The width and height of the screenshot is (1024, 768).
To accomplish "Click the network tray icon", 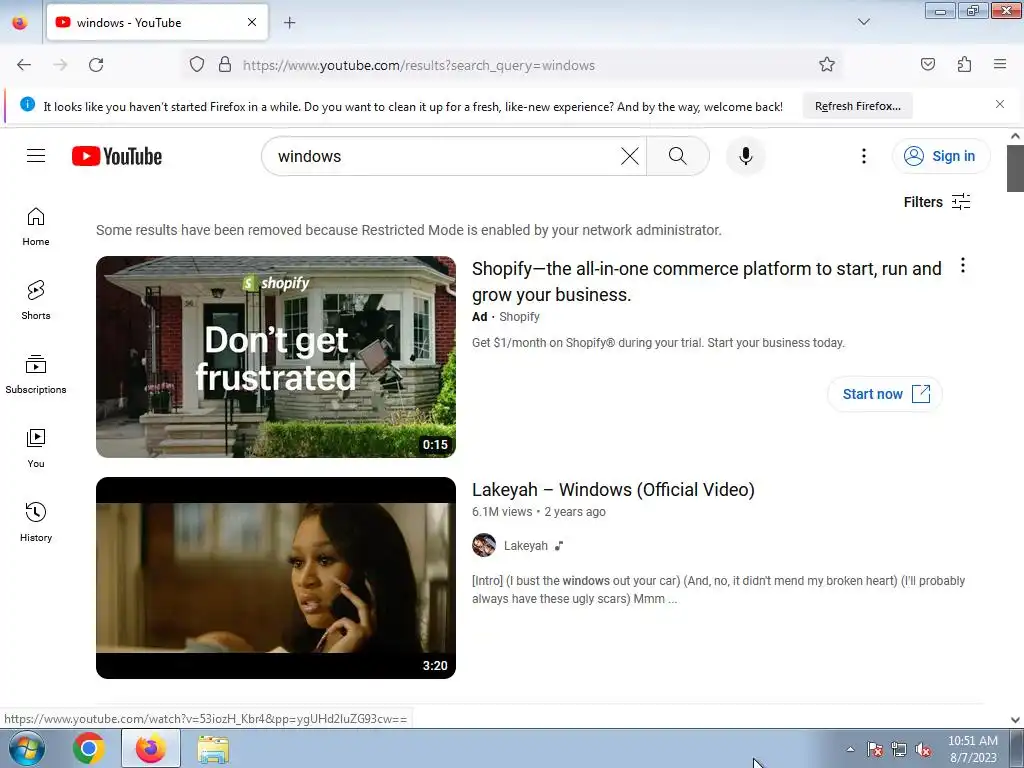I will pos(899,750).
